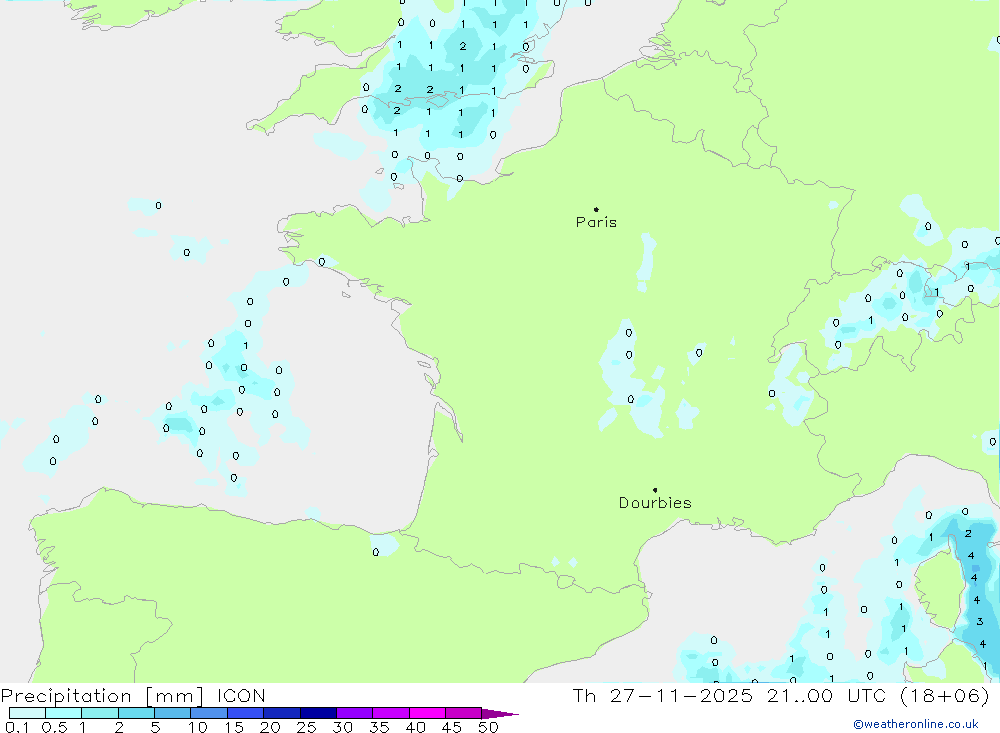1000x733 pixels.
Task: Select the black dot marker above Dourbies
Action: [655, 490]
